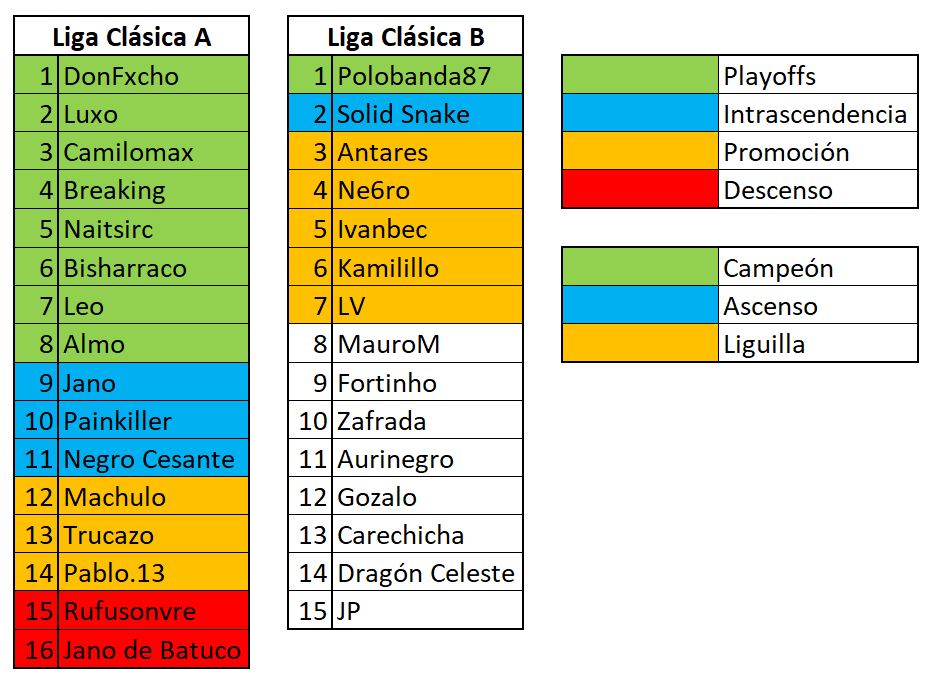The image size is (928, 680).
Task: Select the Negro Cesante cell
Action: (x=154, y=459)
